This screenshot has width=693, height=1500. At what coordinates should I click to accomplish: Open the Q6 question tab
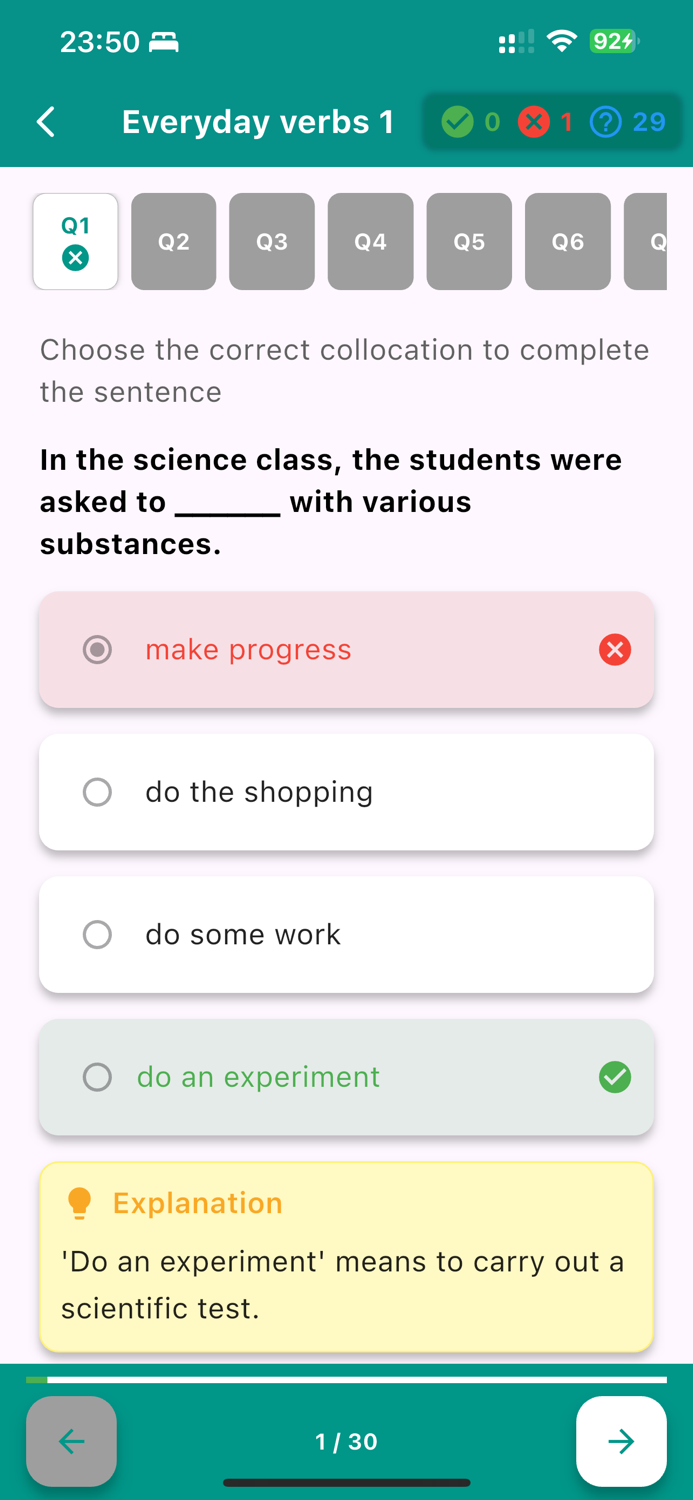tap(568, 242)
